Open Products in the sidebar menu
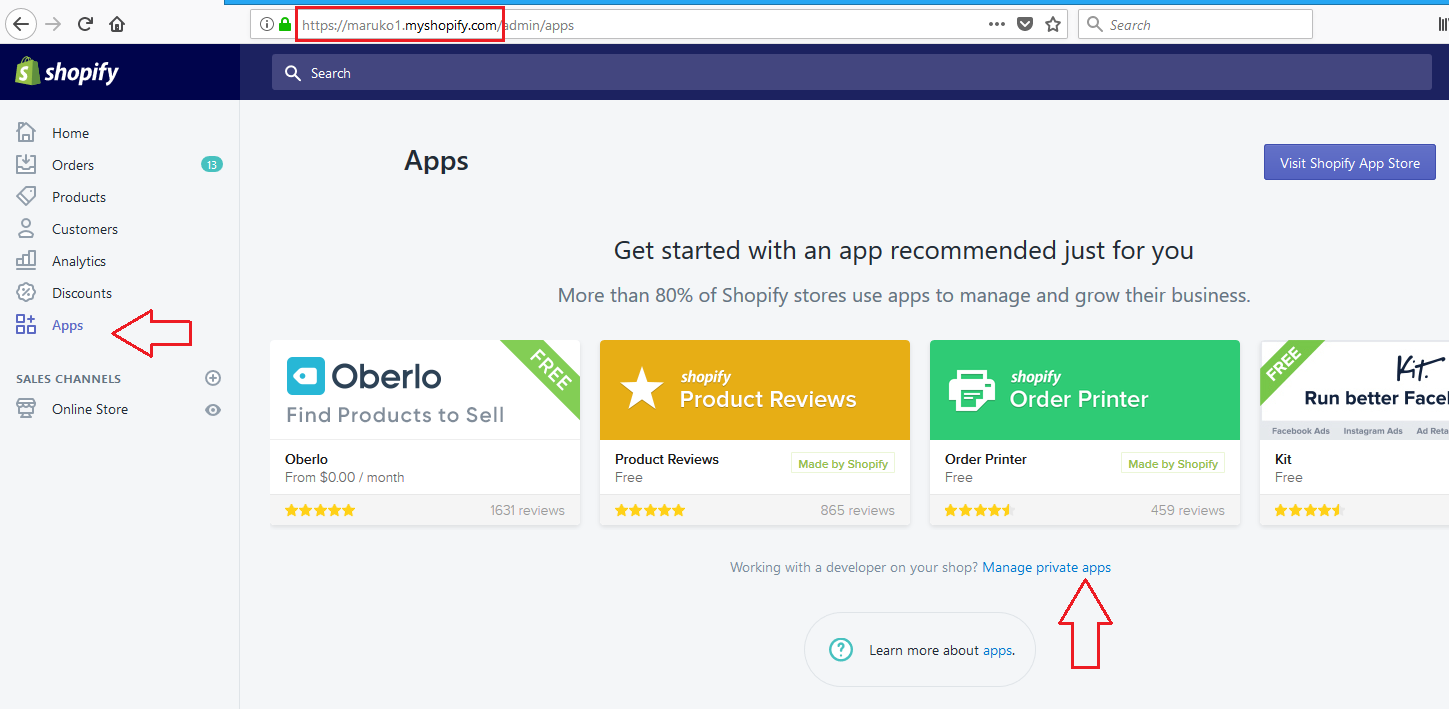The image size is (1449, 709). 79,197
